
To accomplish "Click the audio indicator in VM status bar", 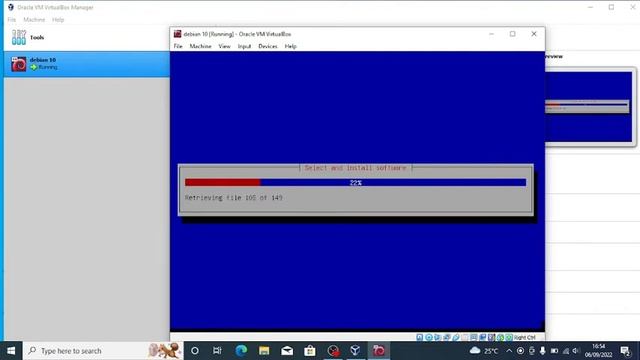I will (438, 338).
